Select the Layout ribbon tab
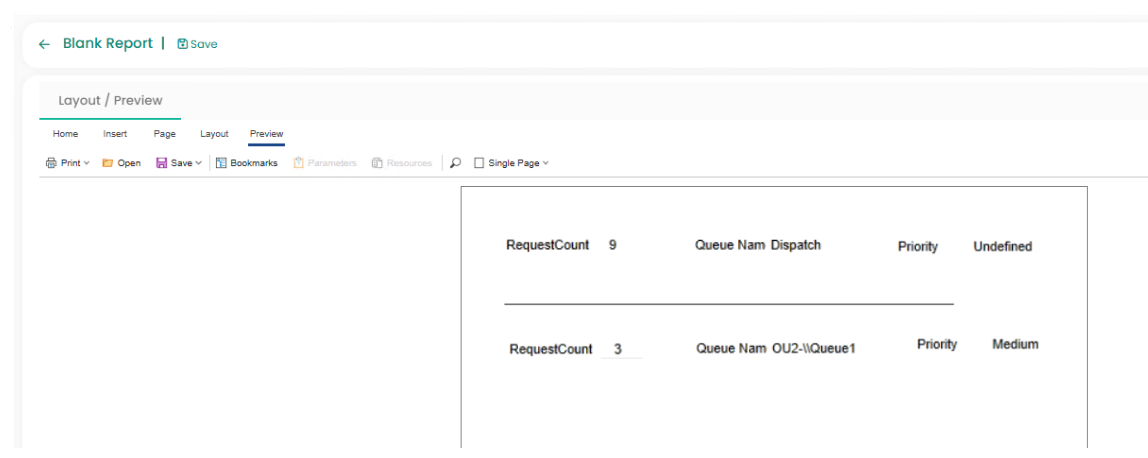This screenshot has height=458, width=1148. [x=214, y=134]
